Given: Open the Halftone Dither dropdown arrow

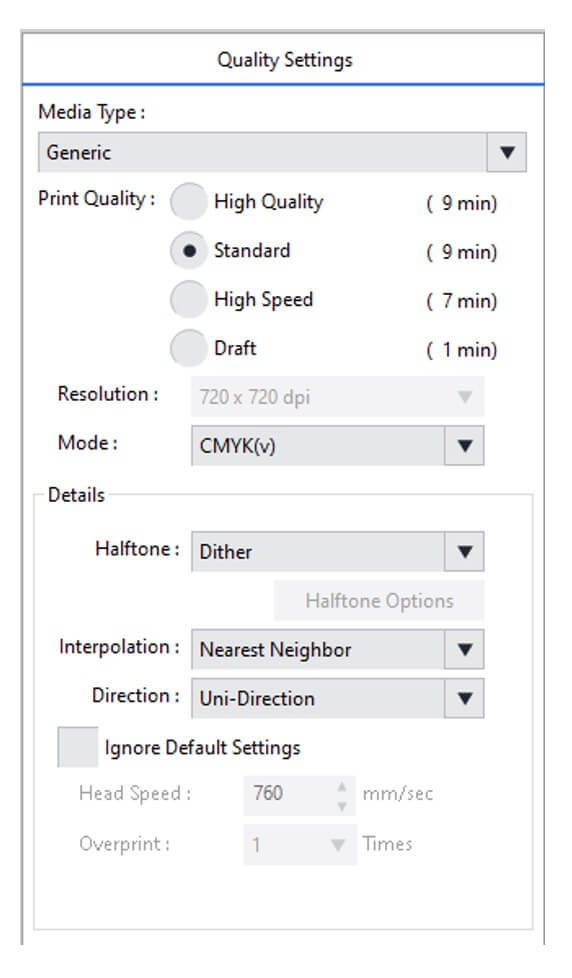Looking at the screenshot, I should tap(464, 551).
